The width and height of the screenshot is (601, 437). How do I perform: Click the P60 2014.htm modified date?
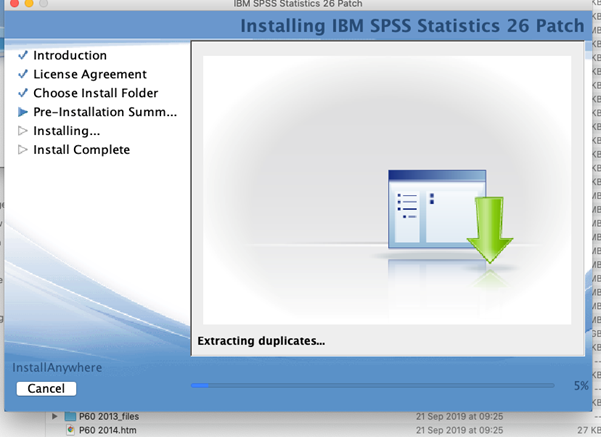click(x=460, y=430)
